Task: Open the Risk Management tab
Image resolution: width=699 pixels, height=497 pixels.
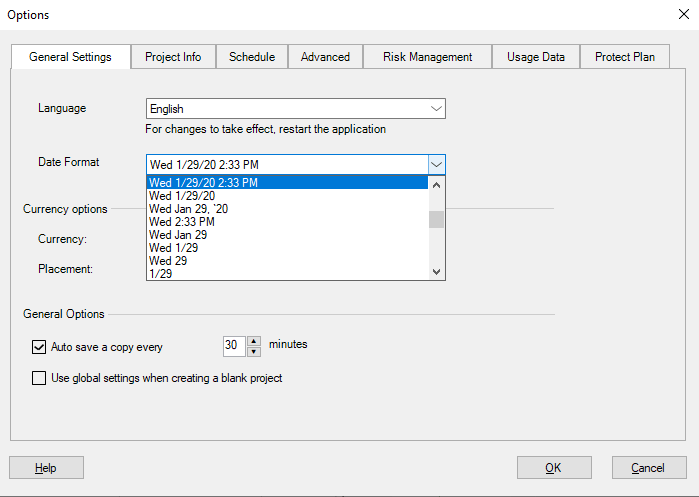Action: tap(427, 57)
